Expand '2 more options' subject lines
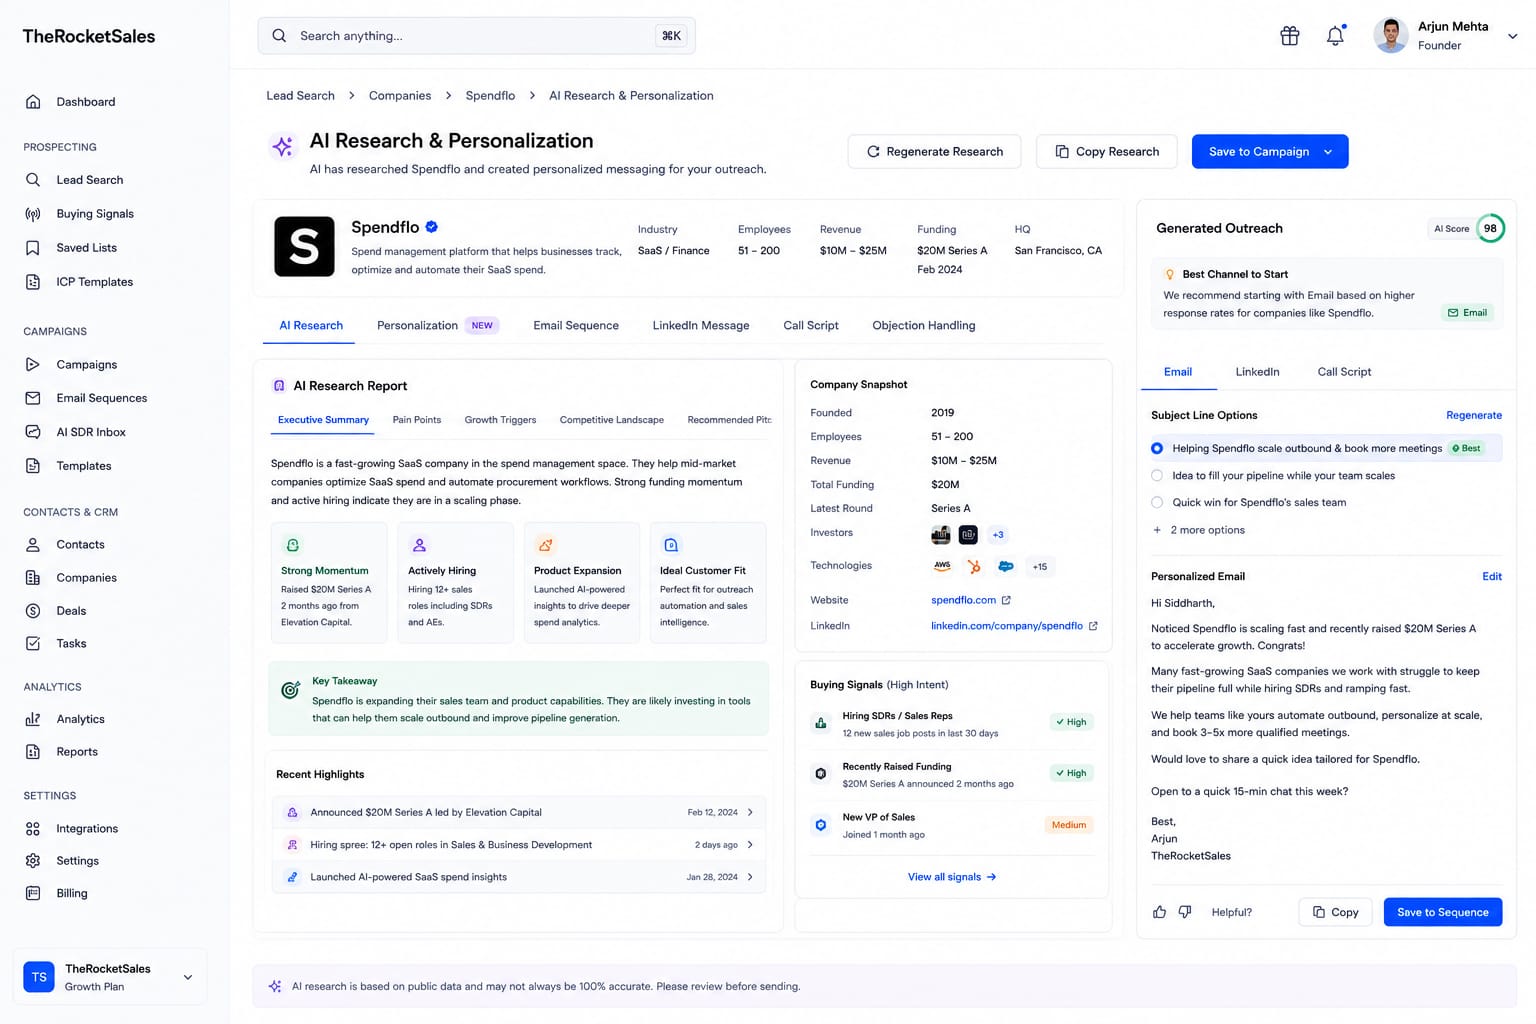Viewport: 1536px width, 1024px height. pyautogui.click(x=1199, y=530)
